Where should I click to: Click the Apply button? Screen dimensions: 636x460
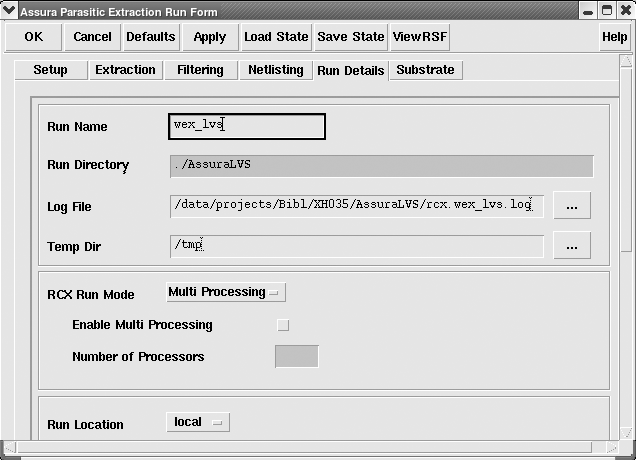(210, 37)
